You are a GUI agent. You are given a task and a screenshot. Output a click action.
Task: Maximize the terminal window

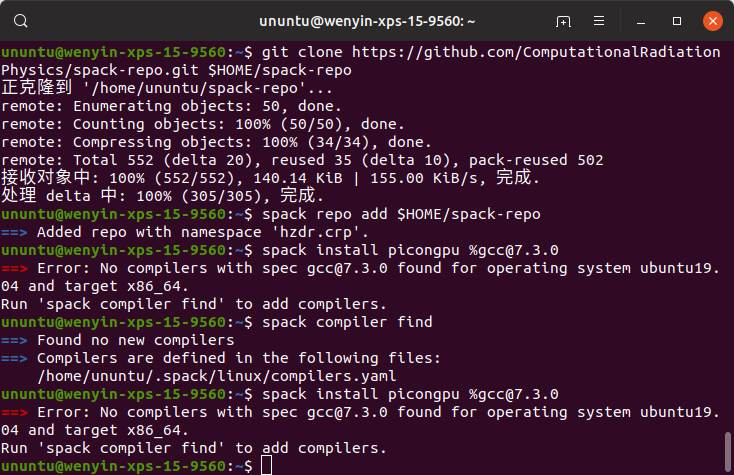tap(677, 21)
